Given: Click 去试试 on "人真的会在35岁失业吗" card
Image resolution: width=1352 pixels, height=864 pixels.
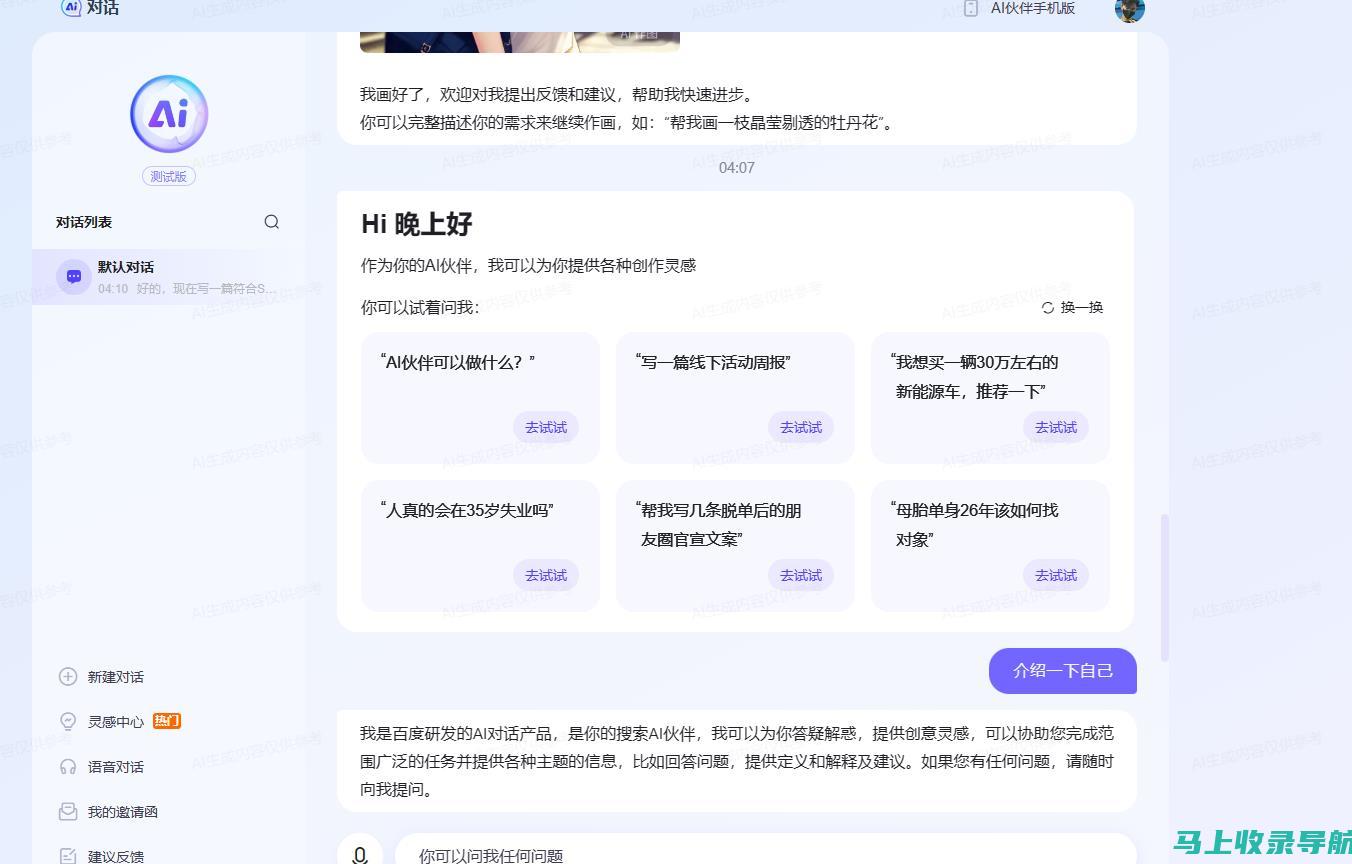Looking at the screenshot, I should (x=546, y=575).
